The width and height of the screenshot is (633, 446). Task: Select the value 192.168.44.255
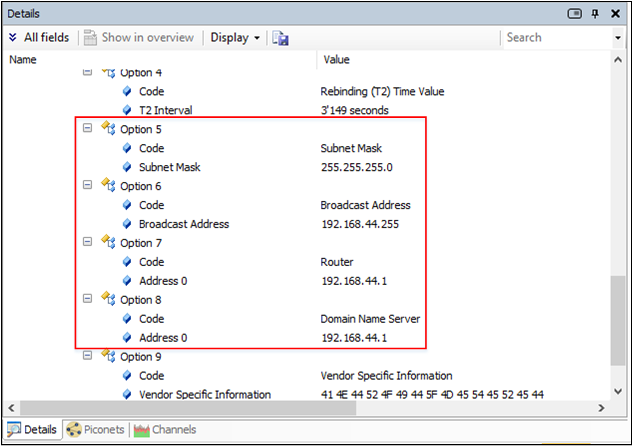360,224
